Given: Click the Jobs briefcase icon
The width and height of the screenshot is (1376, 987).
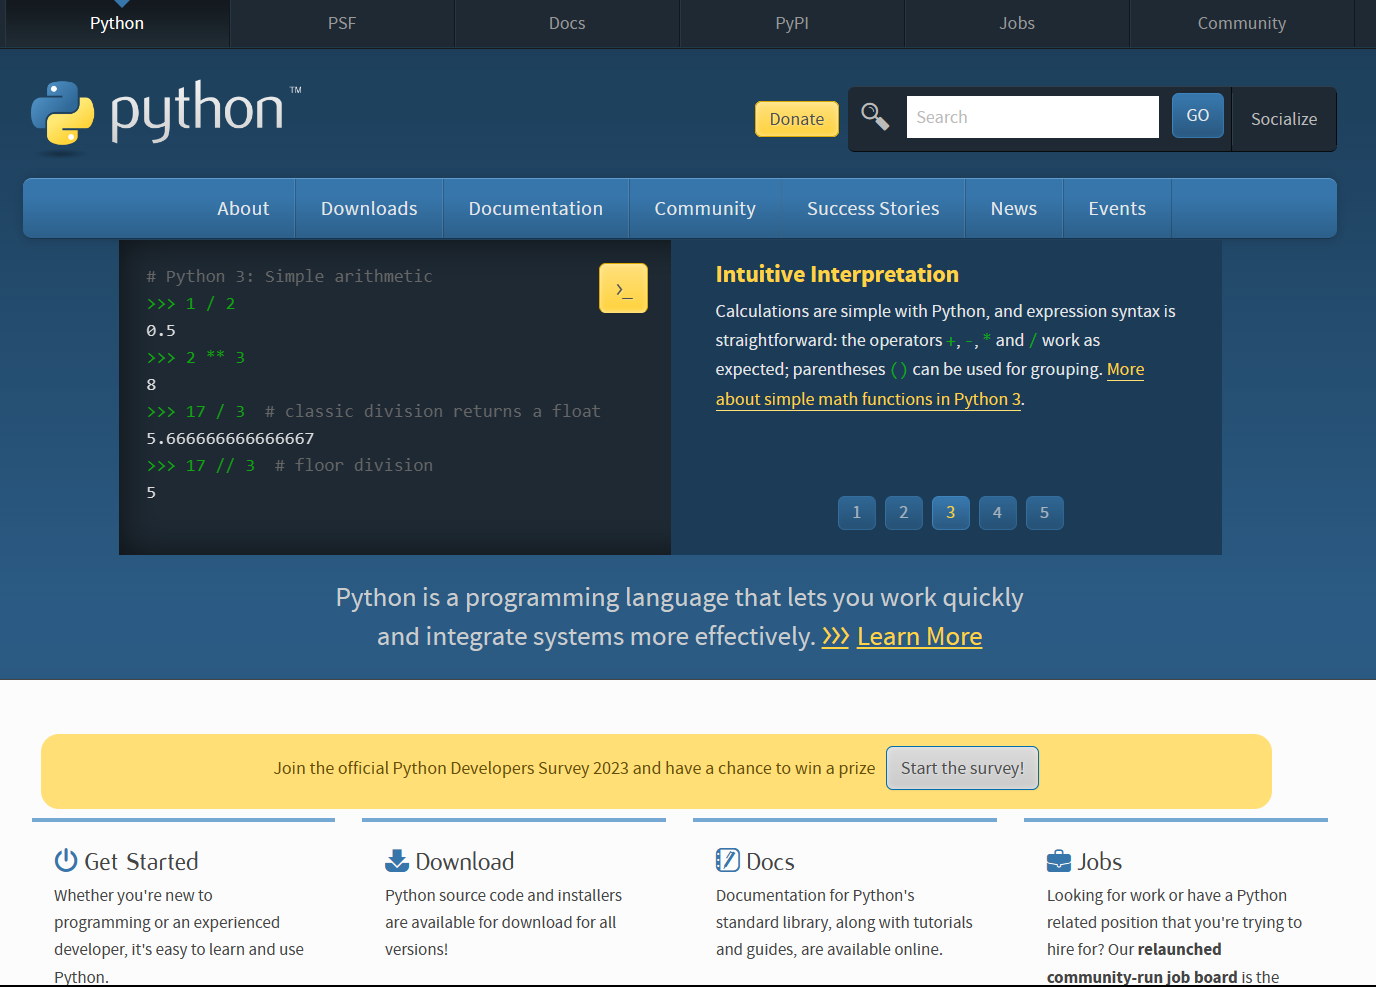Looking at the screenshot, I should (1059, 861).
